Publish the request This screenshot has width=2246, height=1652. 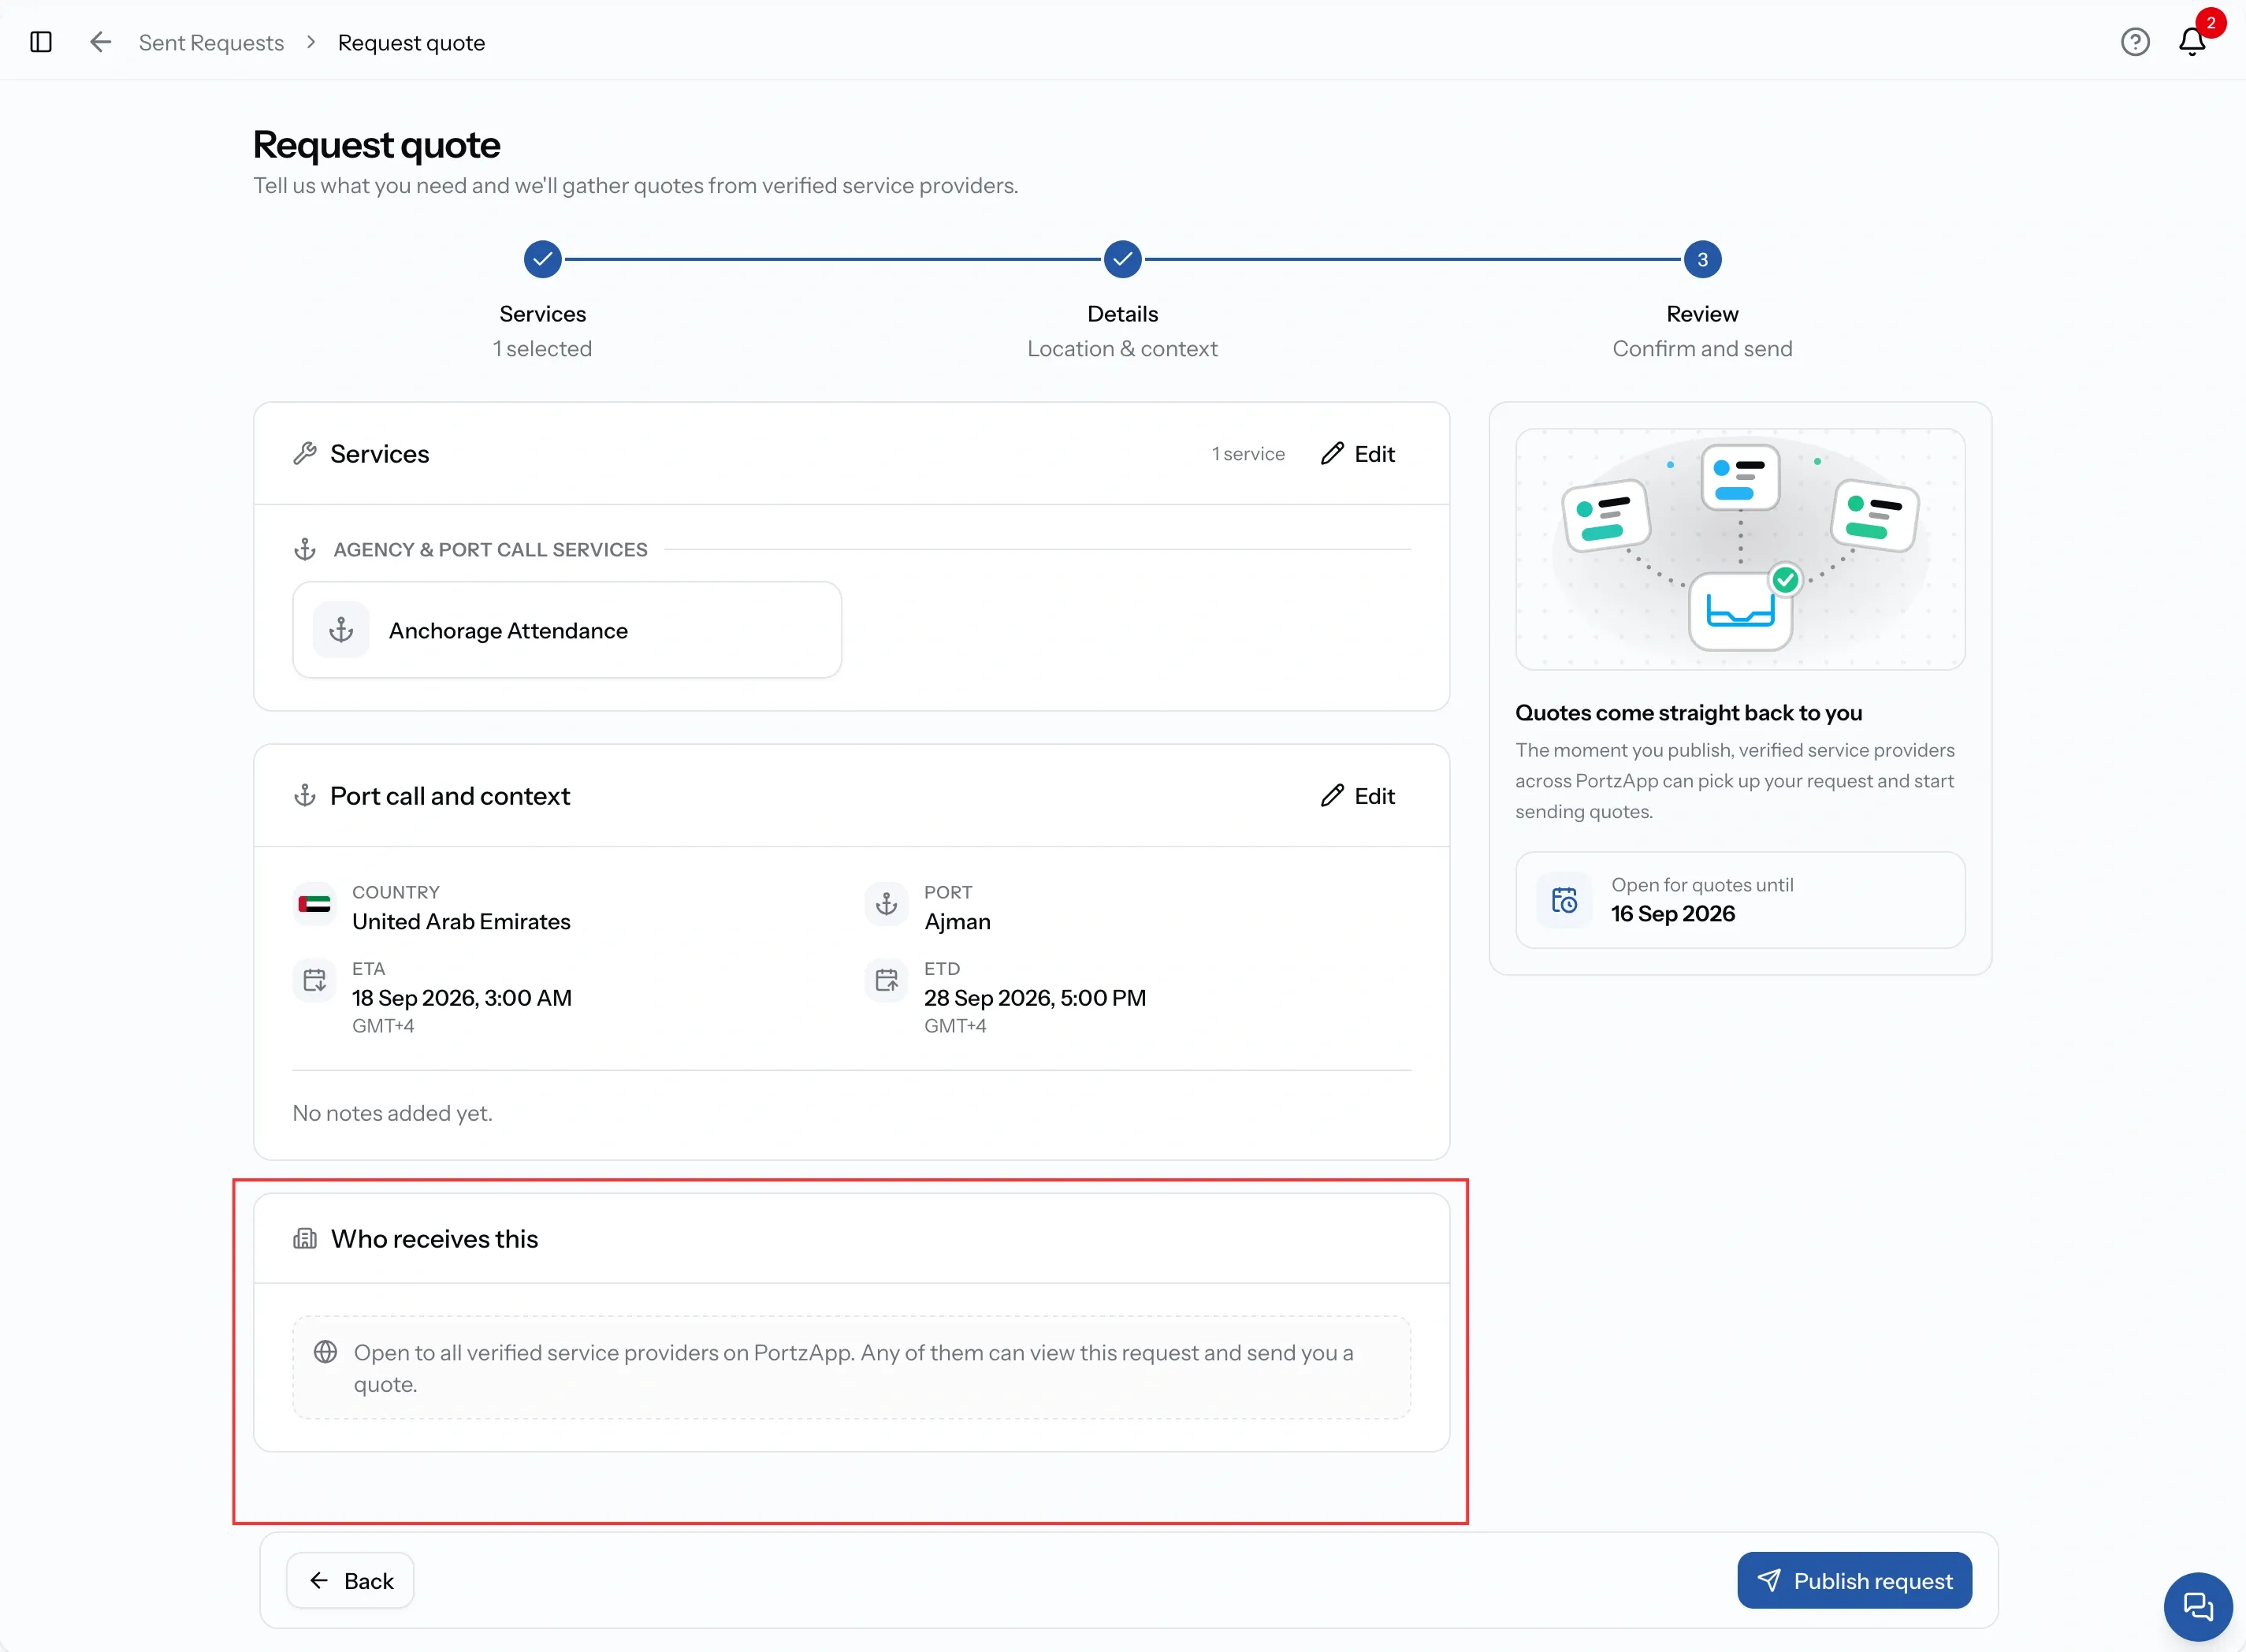1854,1581
